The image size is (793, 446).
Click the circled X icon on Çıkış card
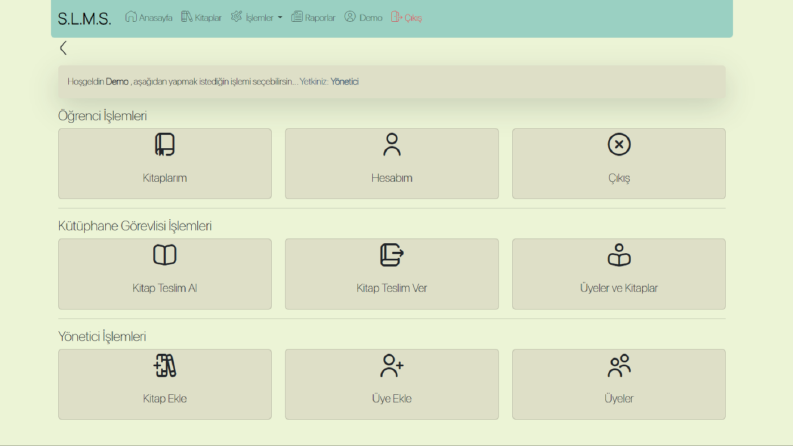(x=619, y=145)
